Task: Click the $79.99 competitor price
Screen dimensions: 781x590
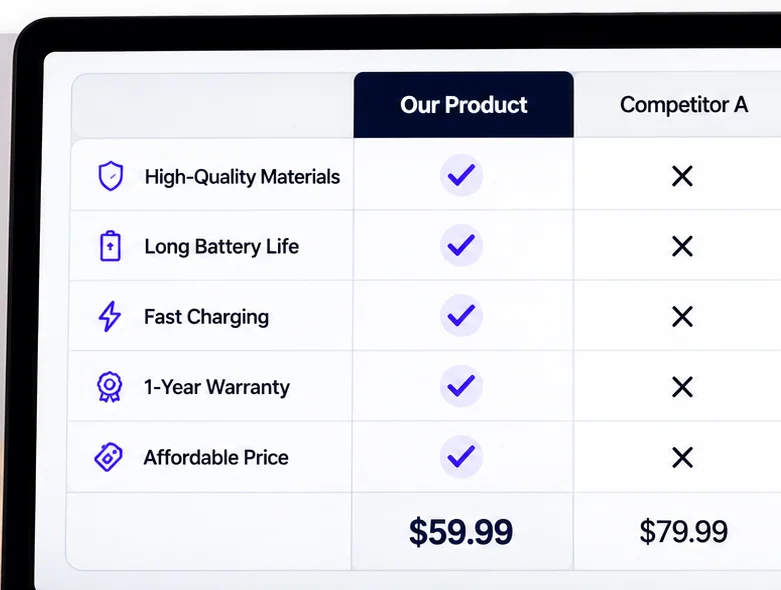Action: (x=683, y=531)
